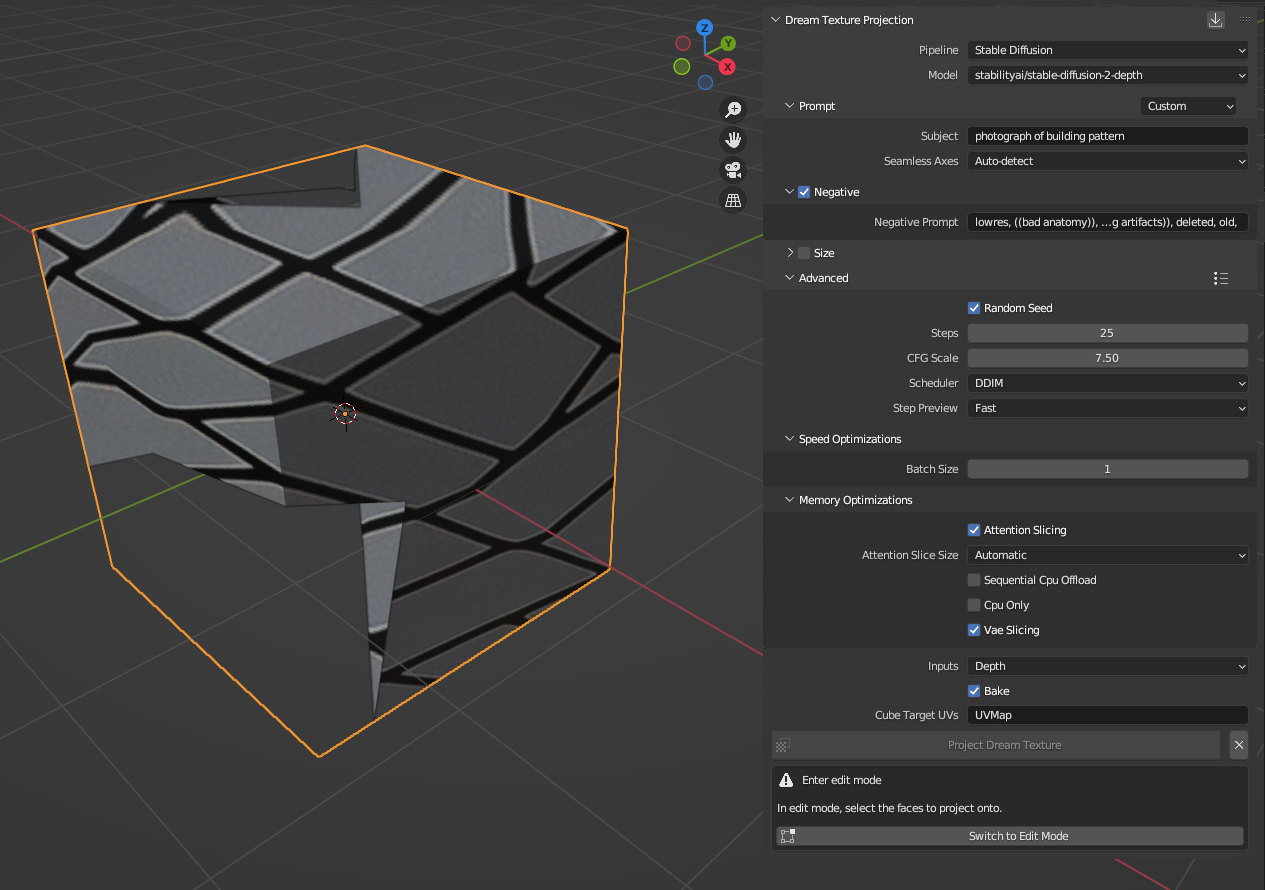Viewport: 1265px width, 890px height.
Task: Click the zoom magnifier viewport icon
Action: [733, 109]
